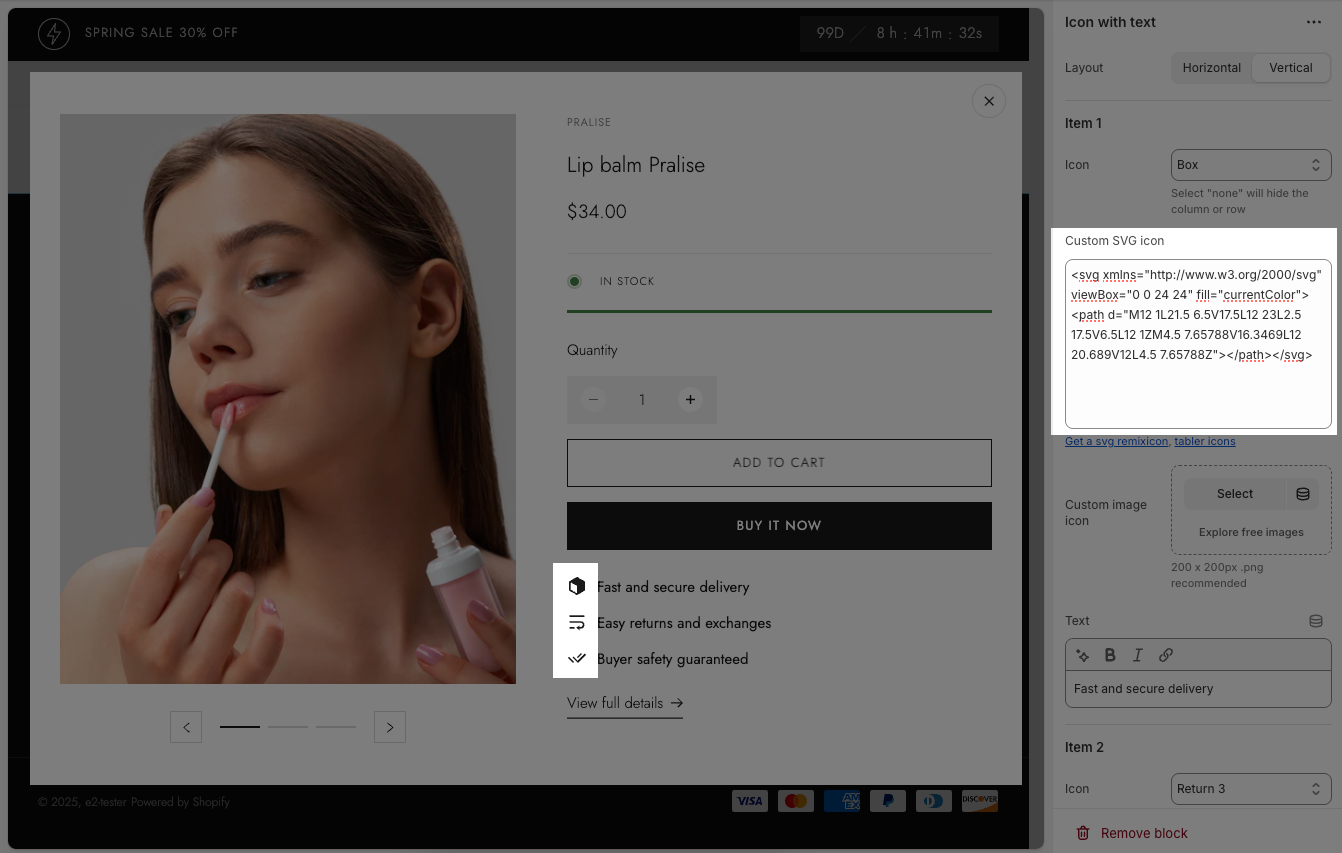Click the AI sparkle icon in Text toolbar

[x=1082, y=656]
